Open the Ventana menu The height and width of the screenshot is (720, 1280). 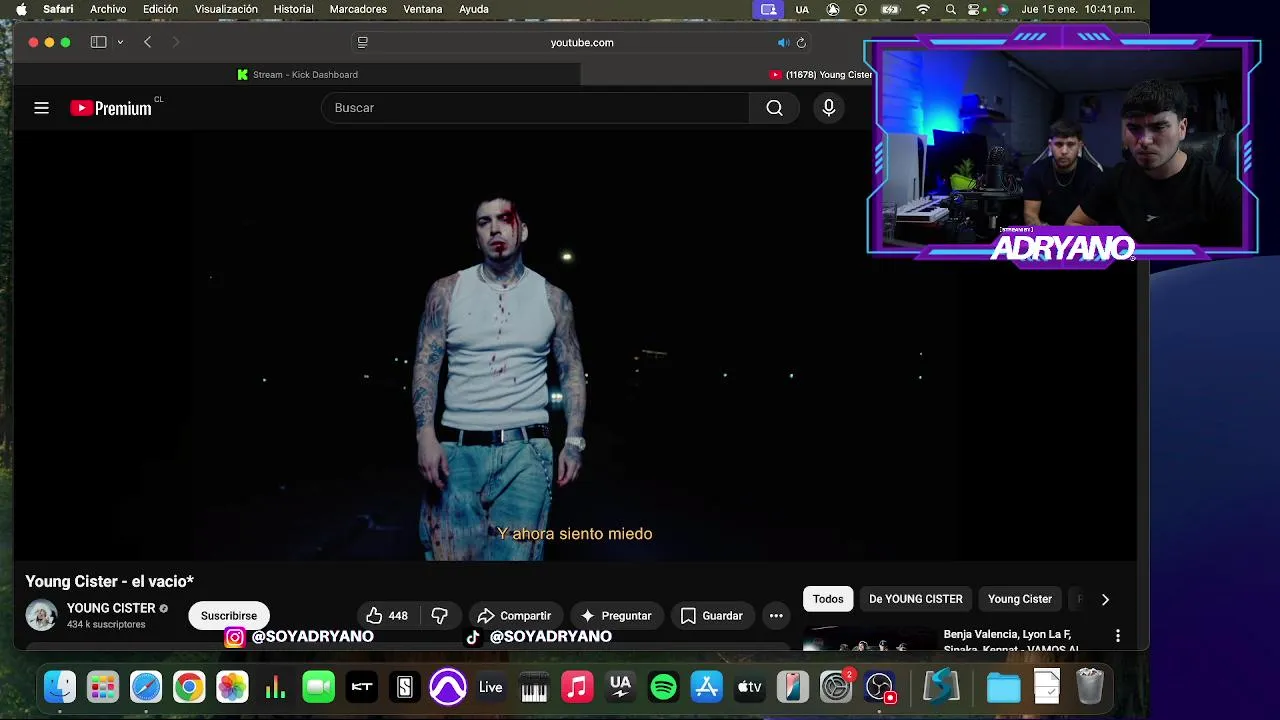(x=423, y=9)
